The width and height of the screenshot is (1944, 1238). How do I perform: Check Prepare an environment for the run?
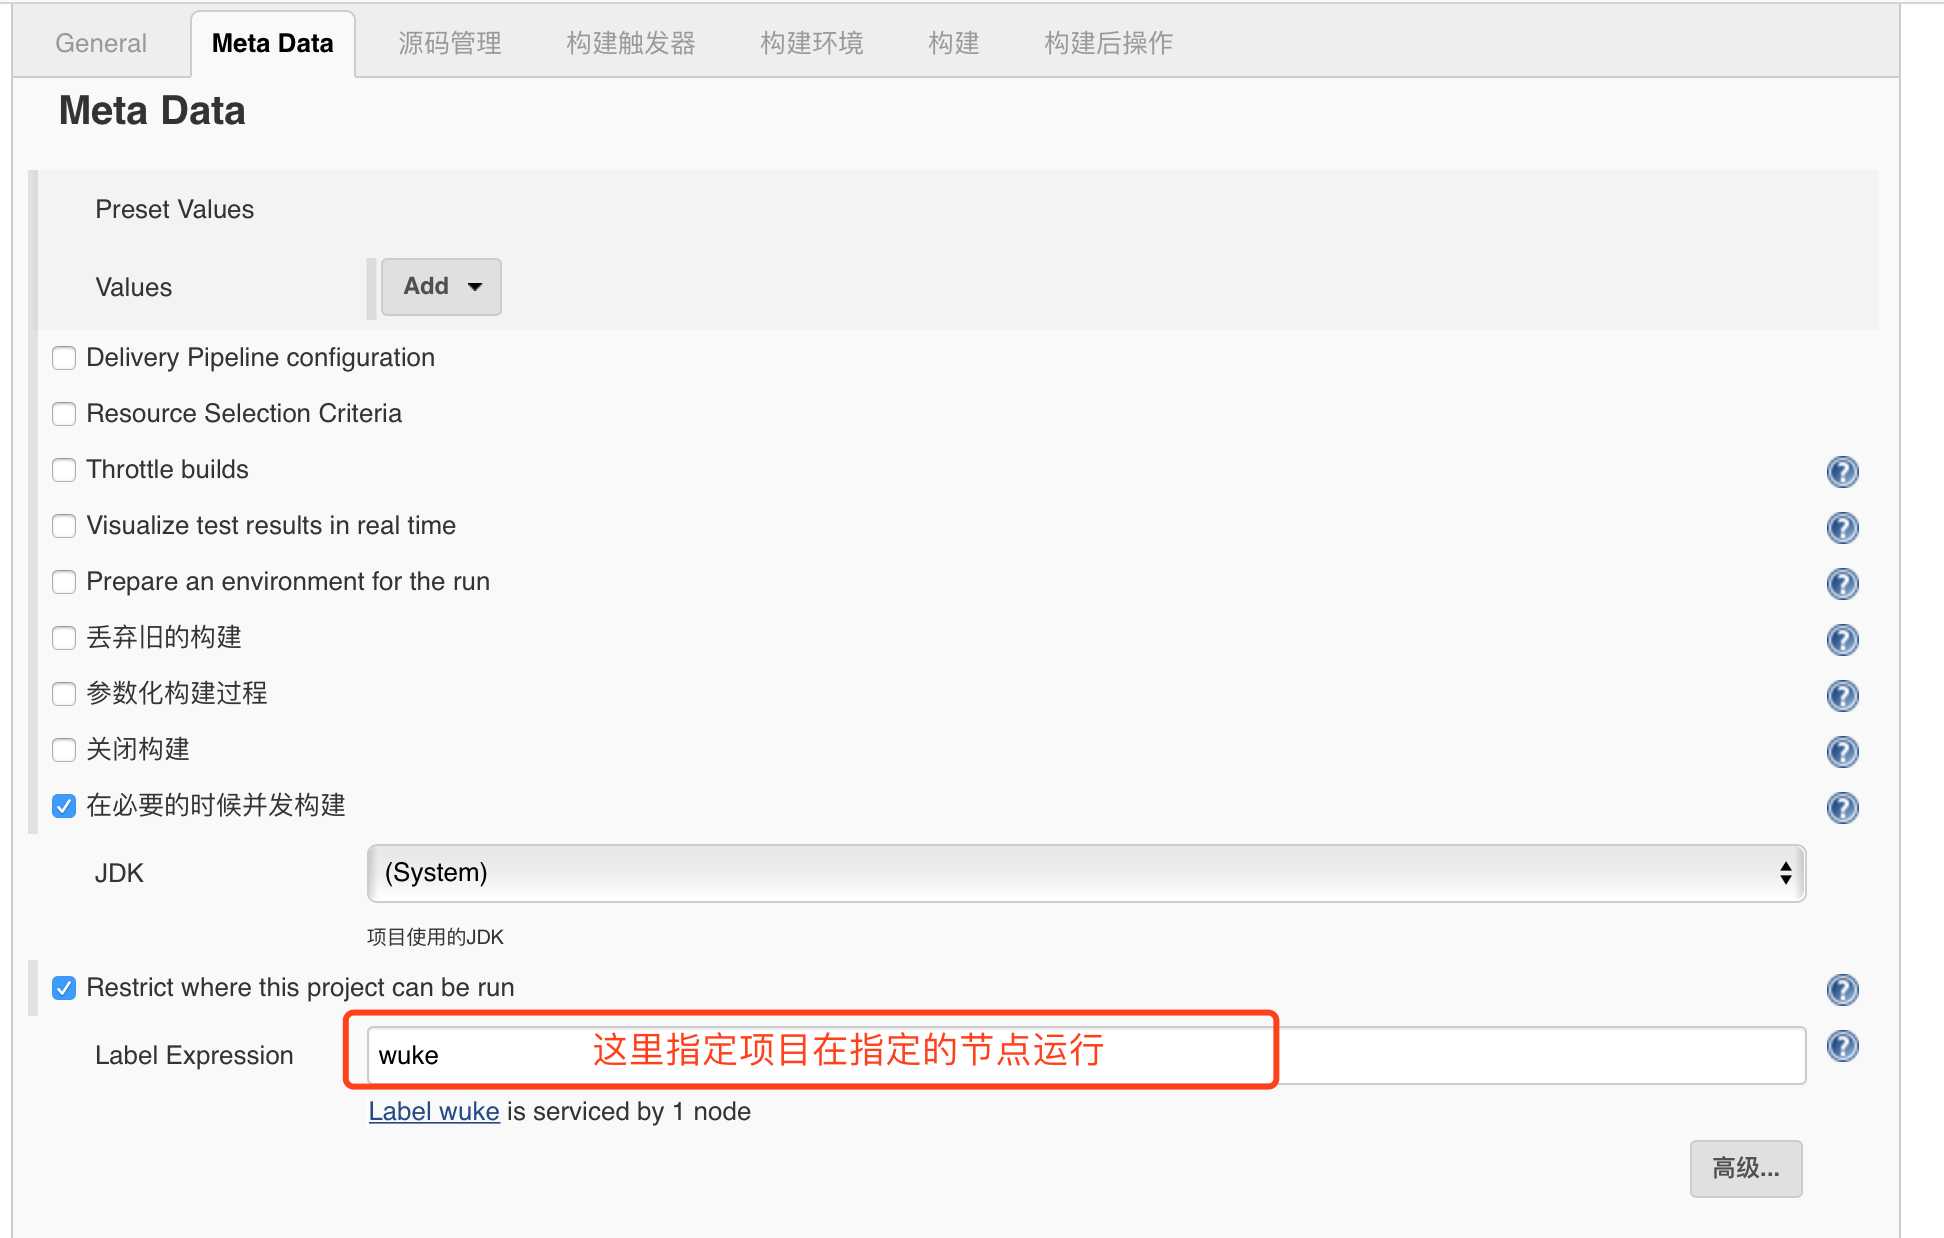tap(64, 582)
